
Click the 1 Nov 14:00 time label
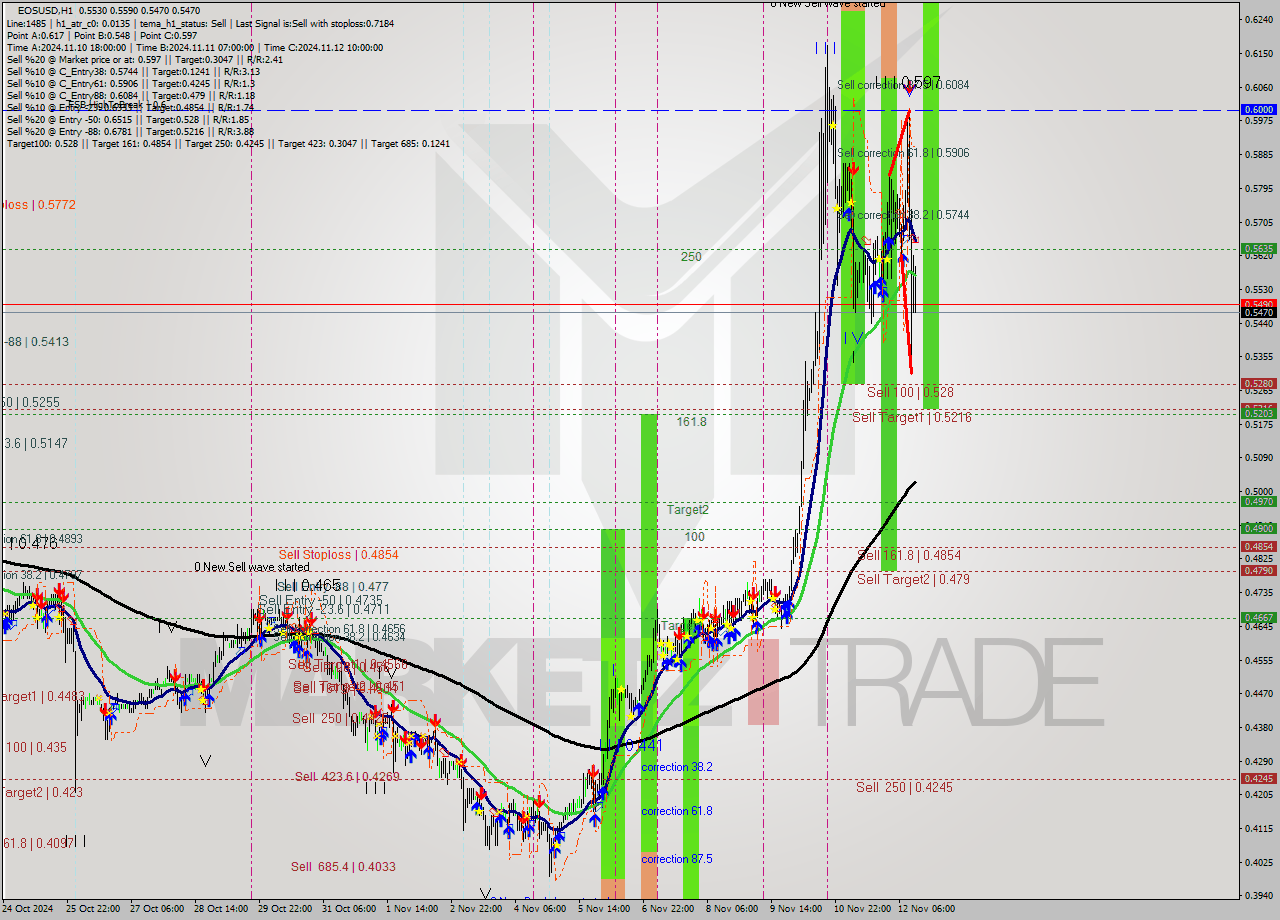[x=412, y=909]
